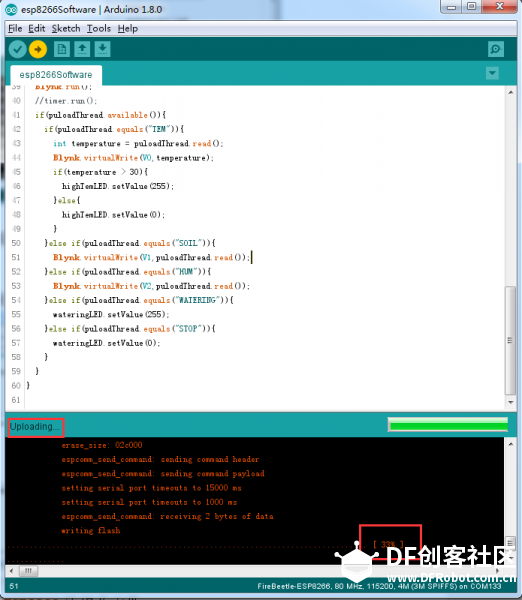522x600 pixels.
Task: Click the 'writing flash' console line
Action: [91, 531]
